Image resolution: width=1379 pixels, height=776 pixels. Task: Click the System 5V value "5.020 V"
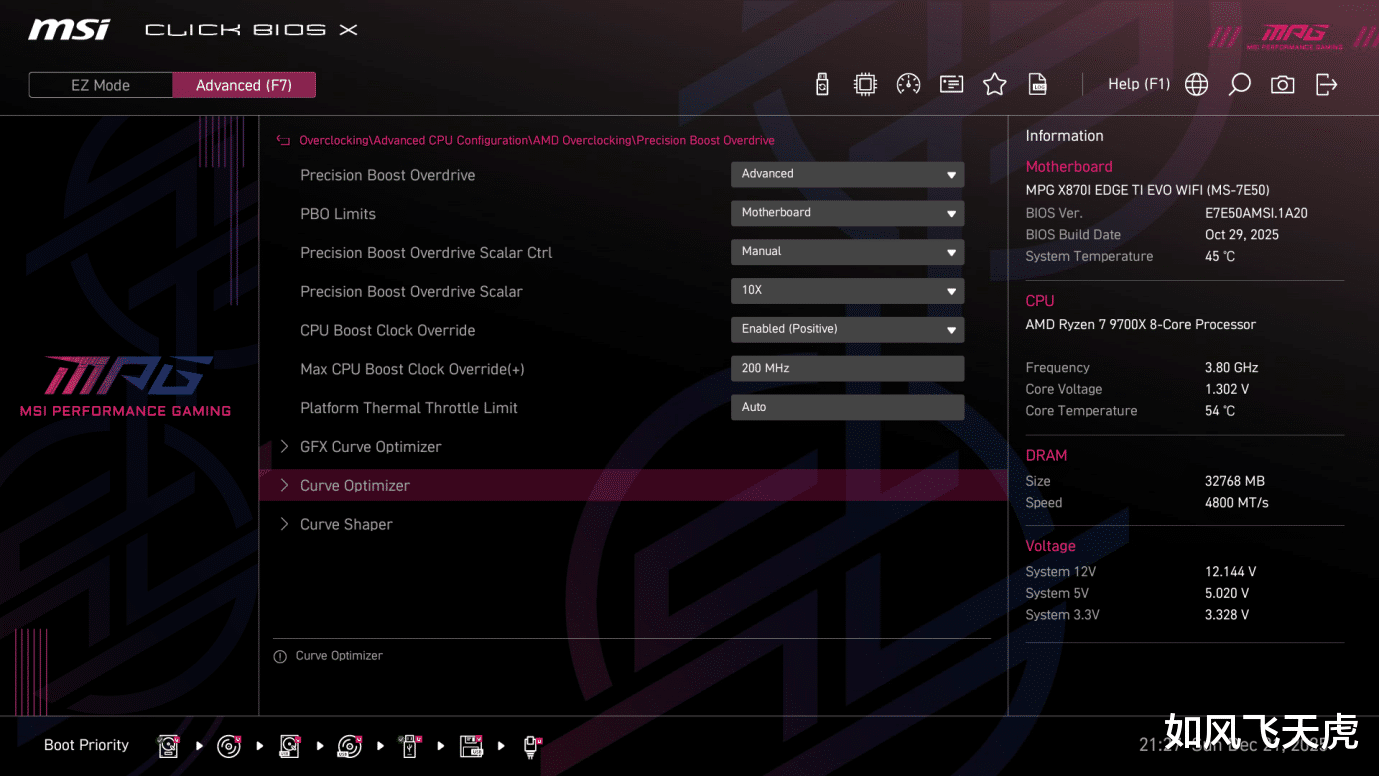click(1227, 594)
